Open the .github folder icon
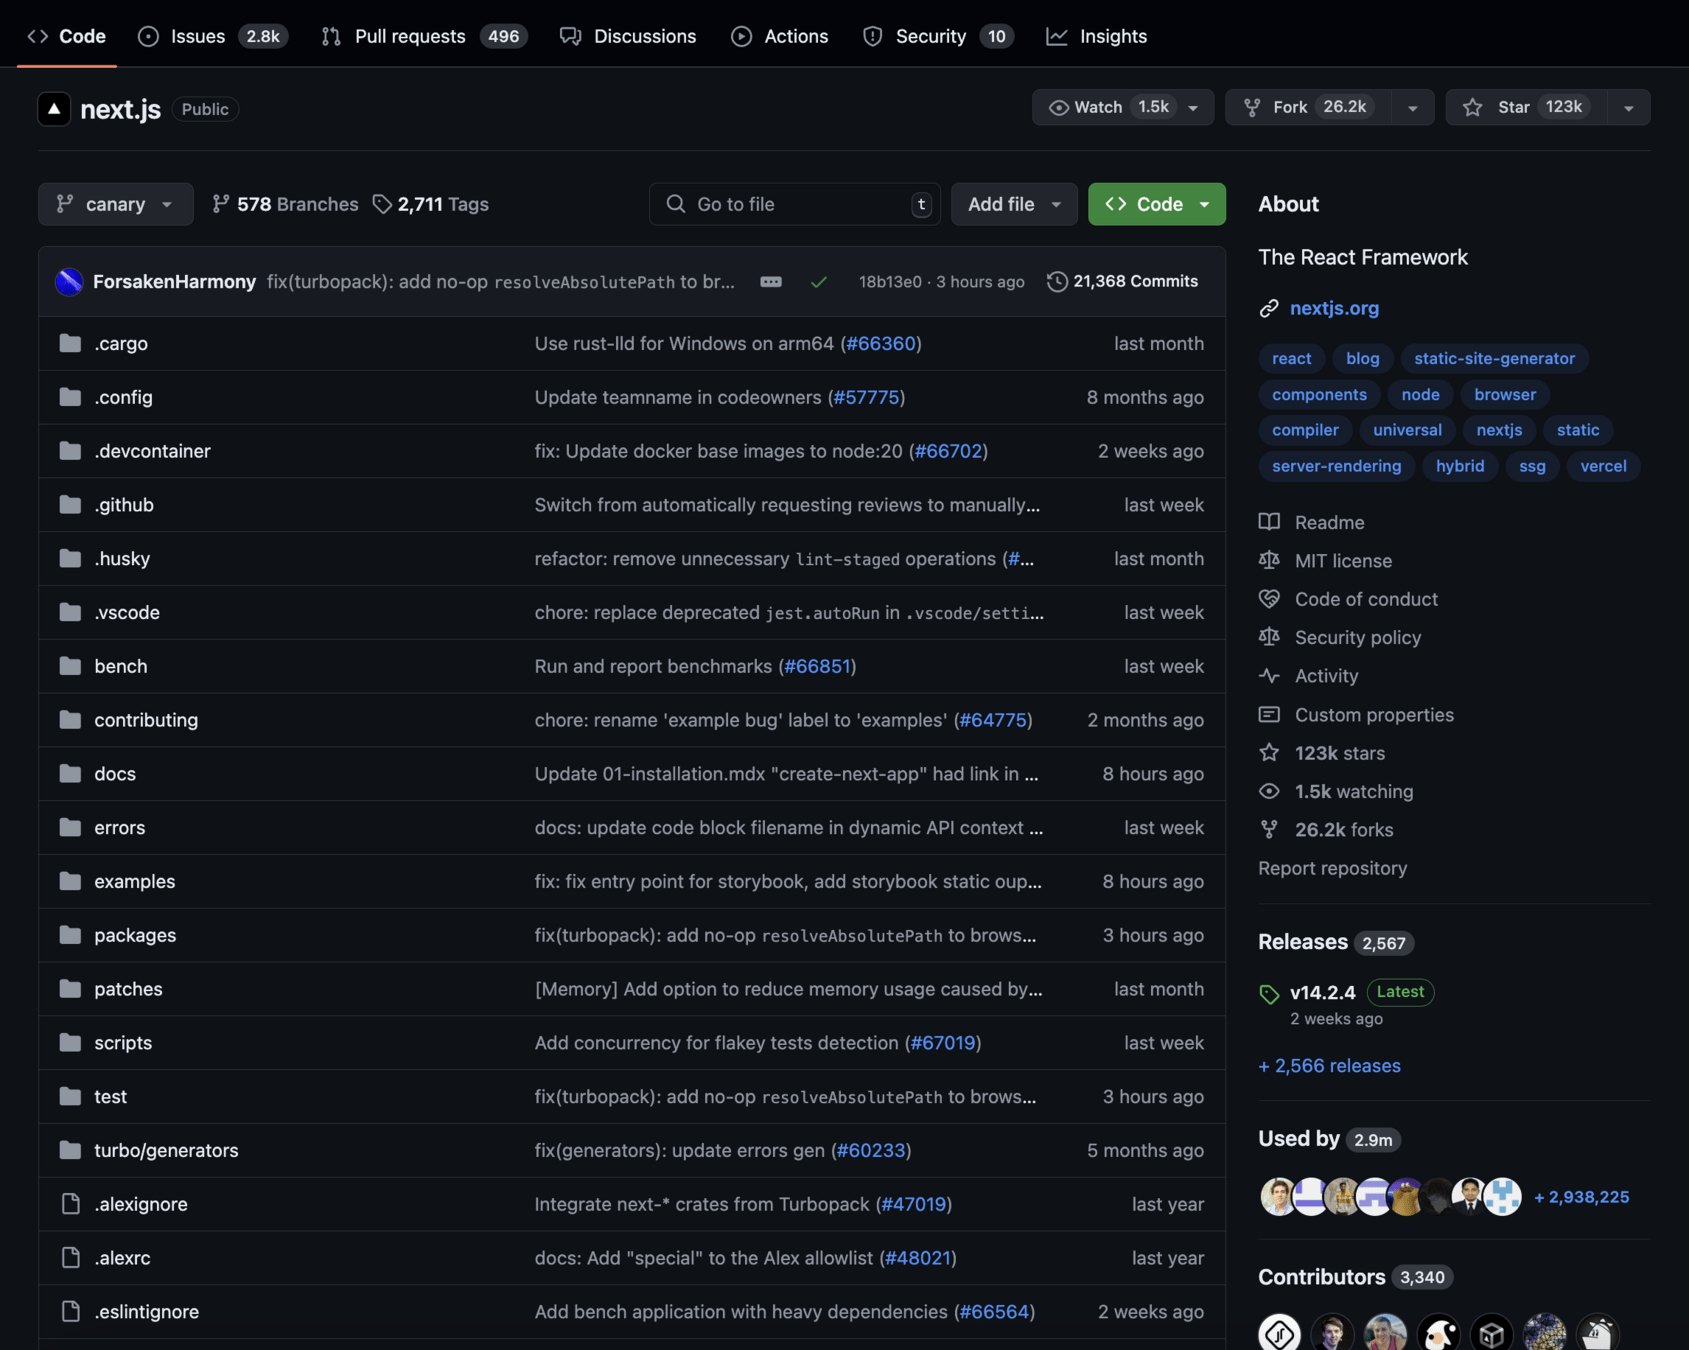The image size is (1689, 1350). pos(70,505)
